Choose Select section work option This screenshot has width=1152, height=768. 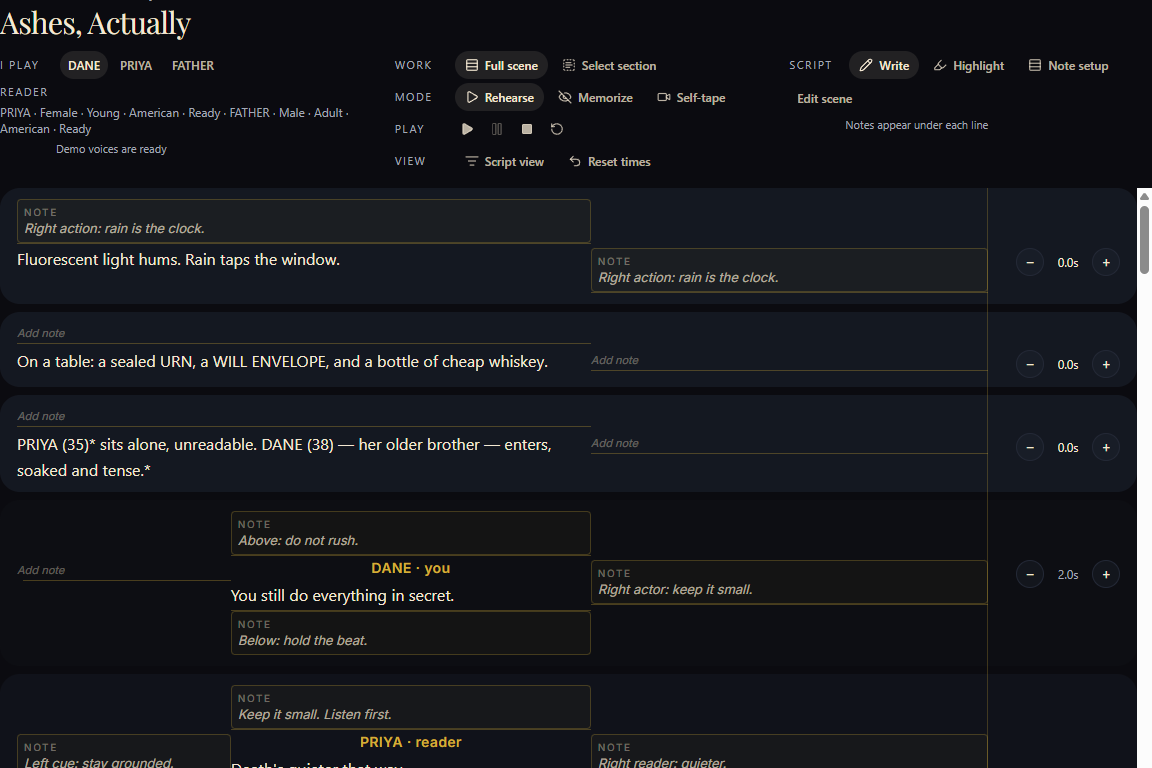click(610, 65)
